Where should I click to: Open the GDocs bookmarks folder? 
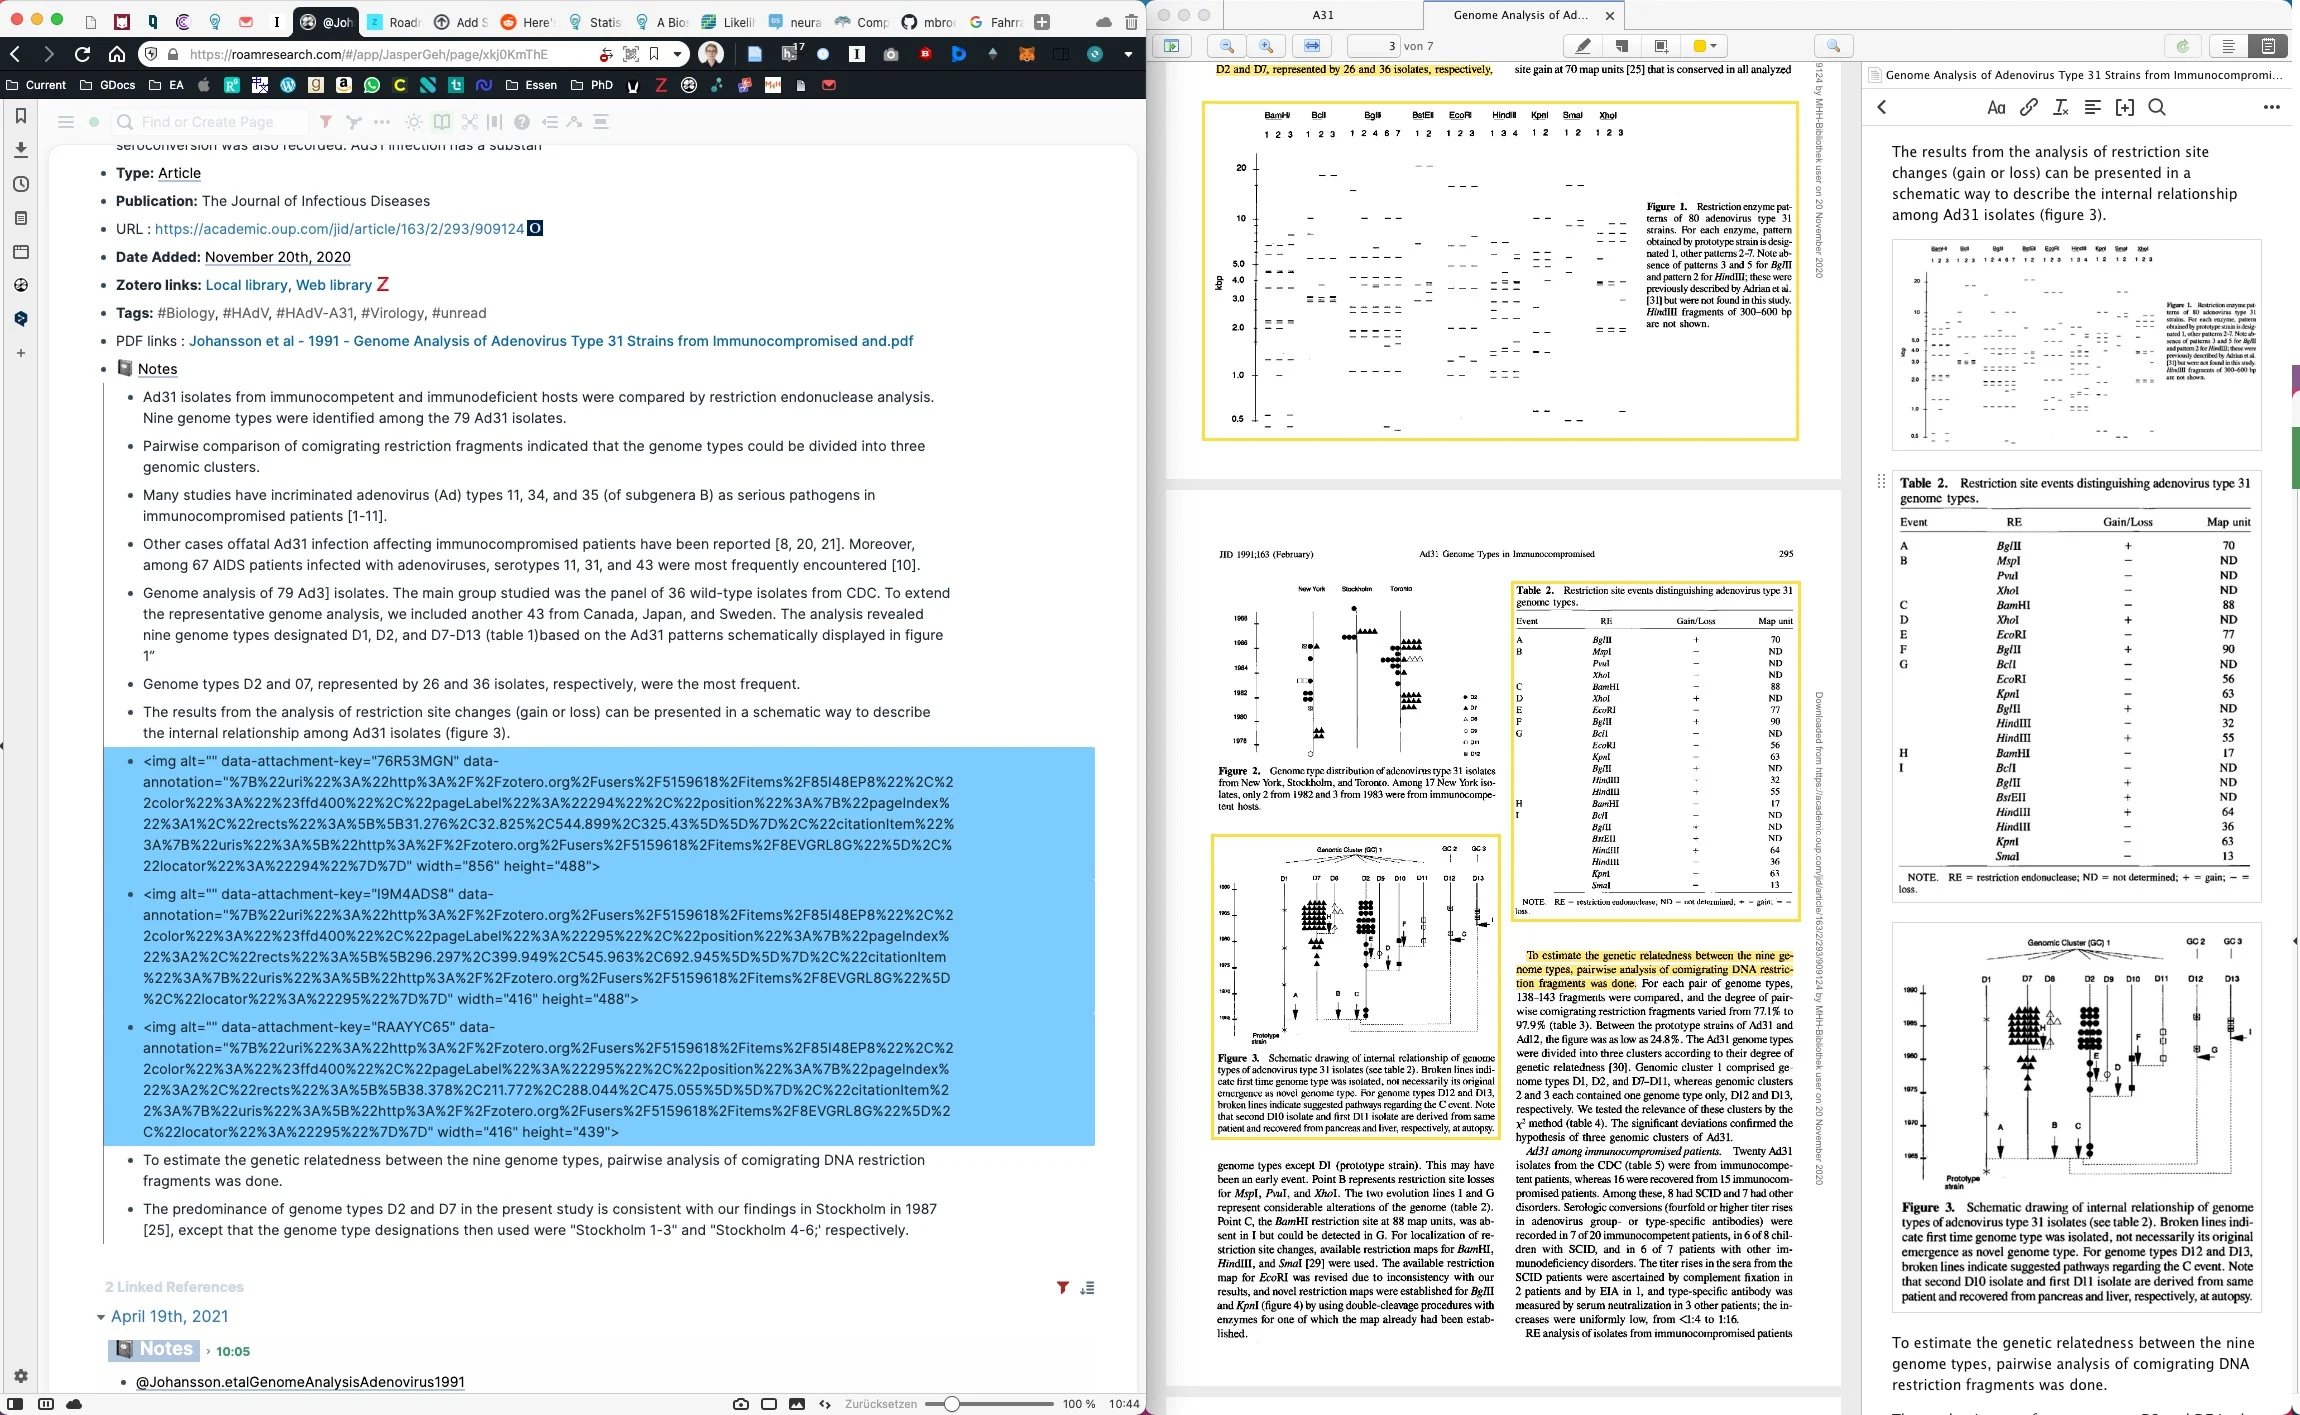pos(107,85)
